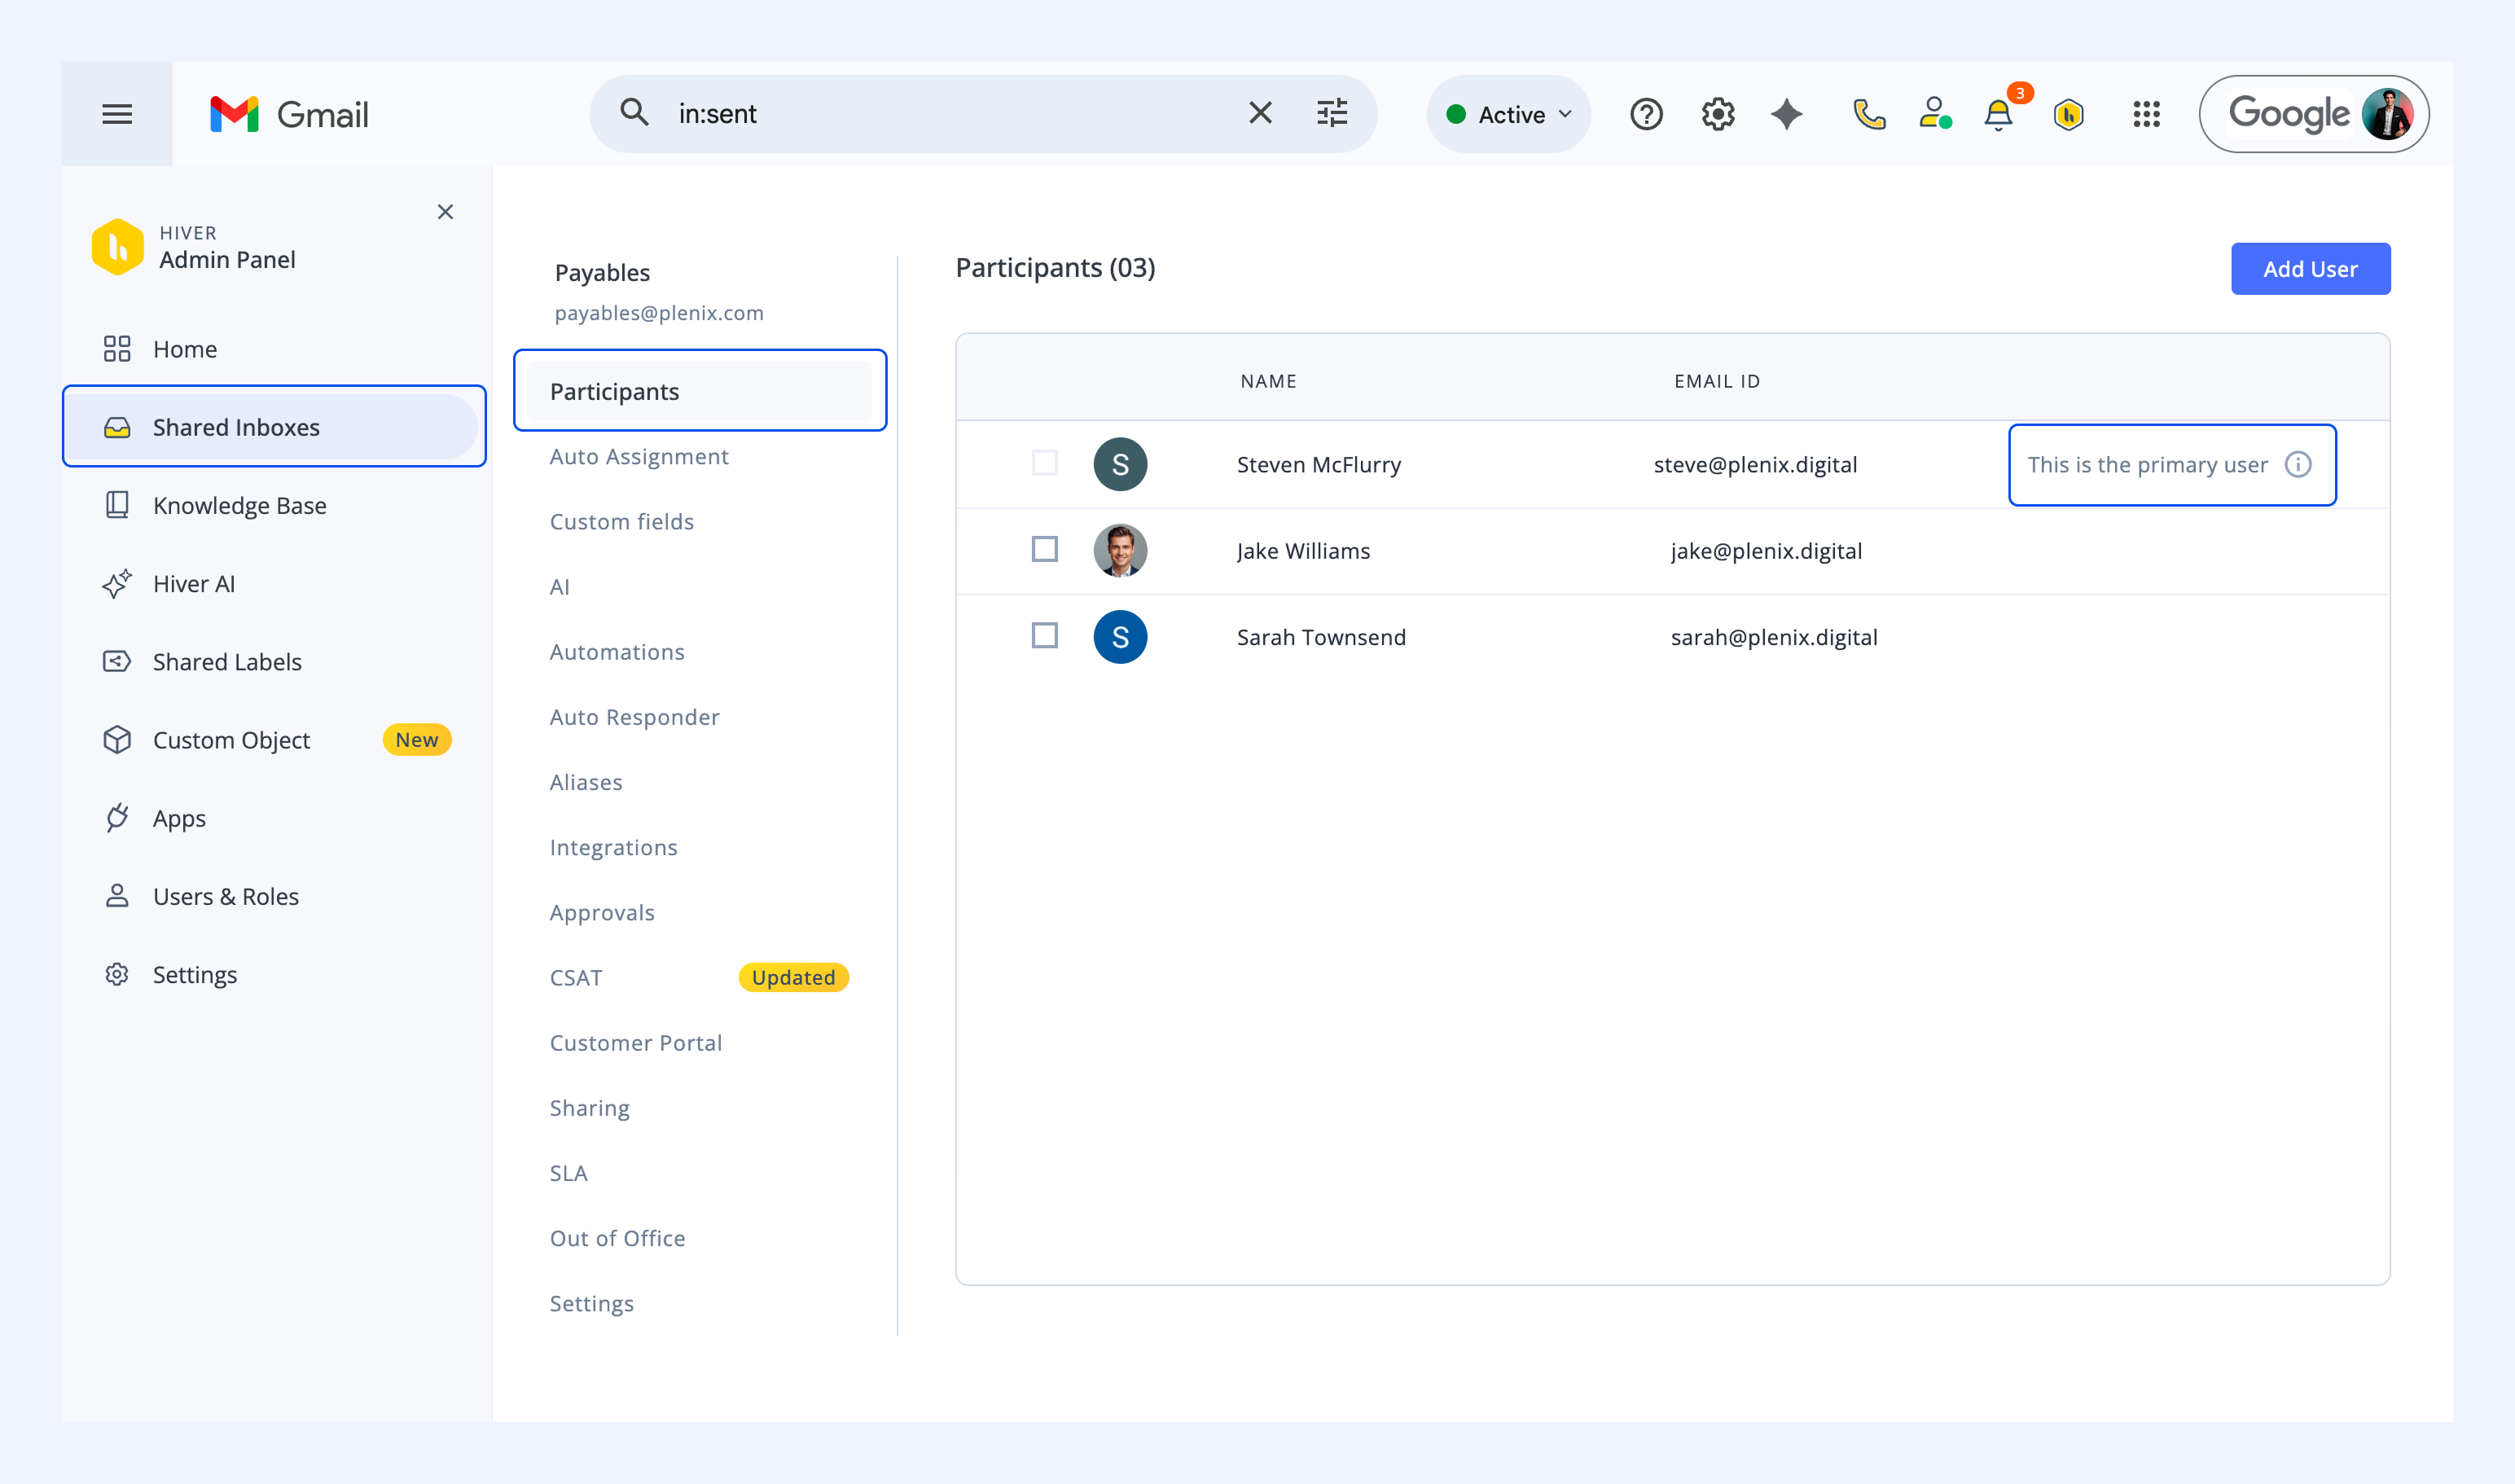Click the Add User button
Screen dimensions: 2515x1484
(2310, 269)
